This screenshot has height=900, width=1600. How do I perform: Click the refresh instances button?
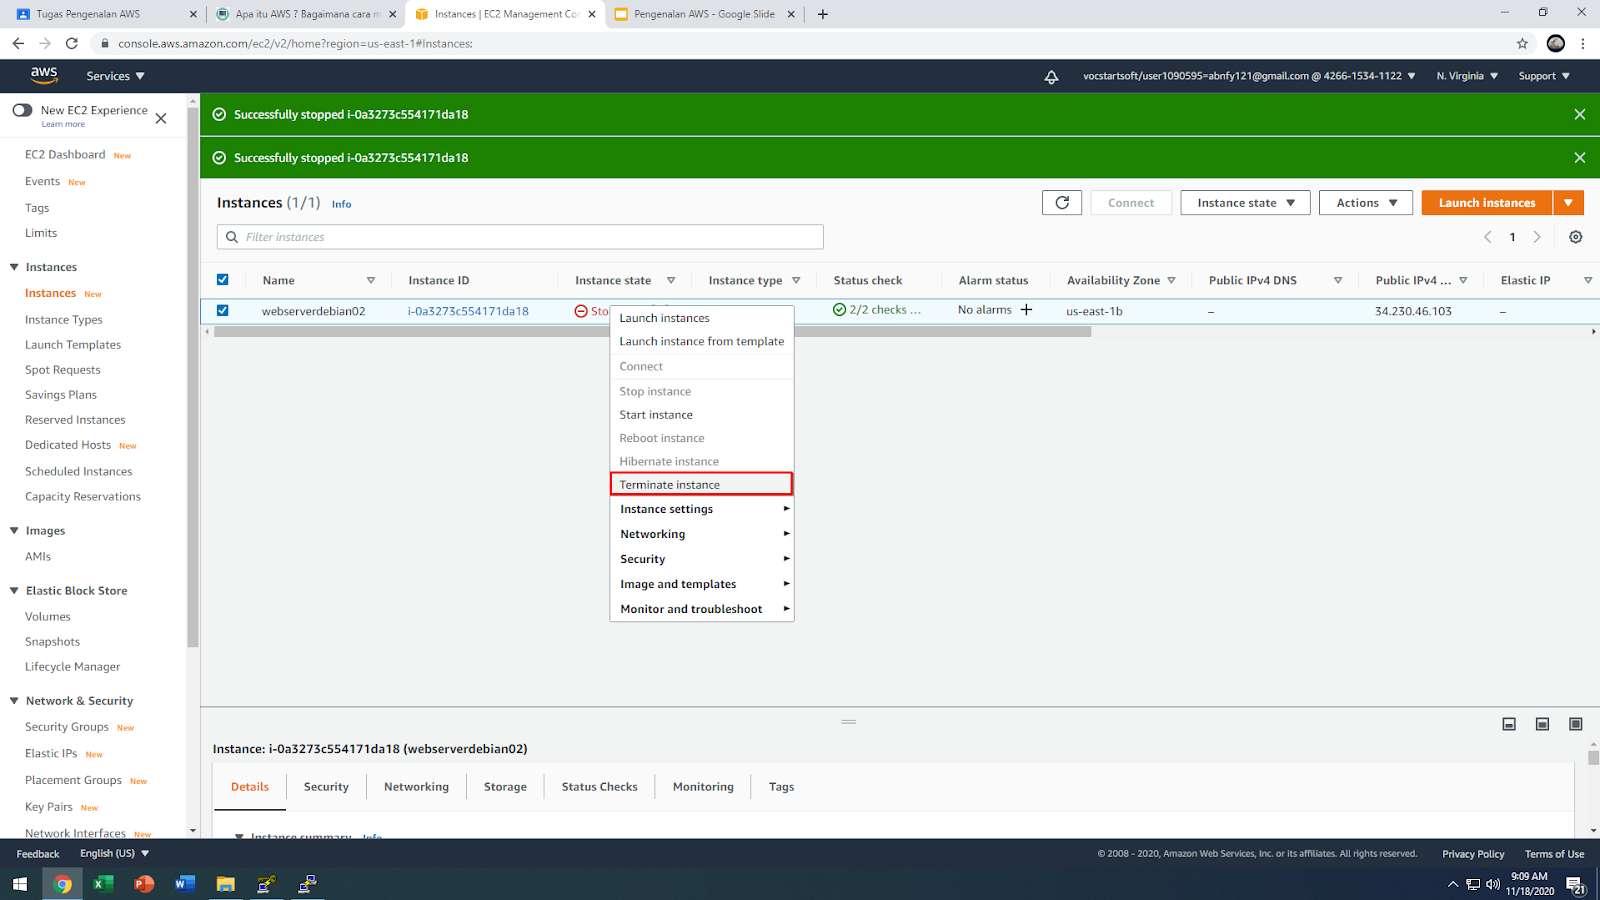[1062, 203]
